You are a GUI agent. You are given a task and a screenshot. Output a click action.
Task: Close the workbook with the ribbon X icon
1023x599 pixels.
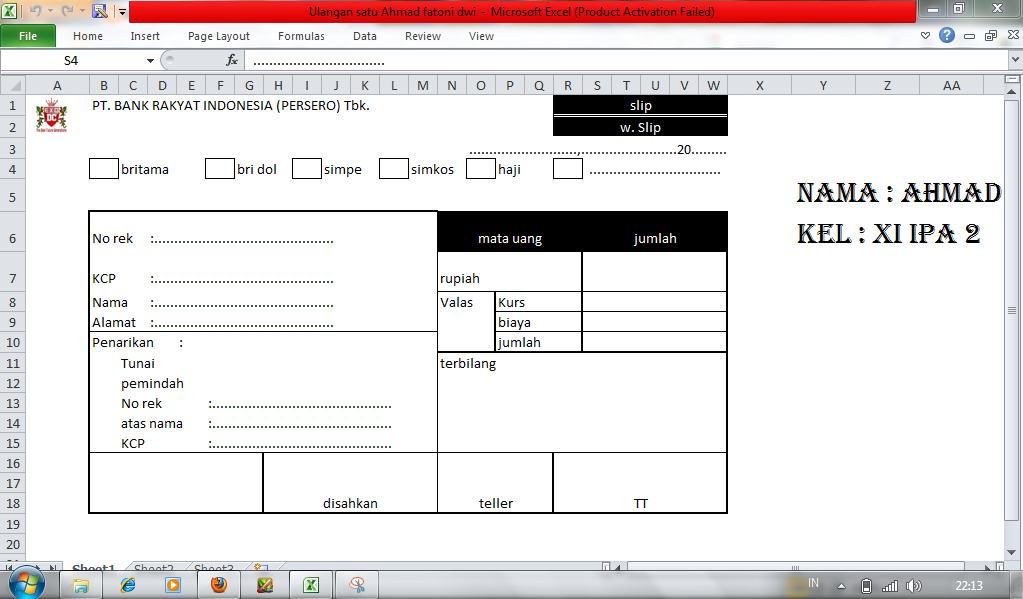pos(1013,35)
